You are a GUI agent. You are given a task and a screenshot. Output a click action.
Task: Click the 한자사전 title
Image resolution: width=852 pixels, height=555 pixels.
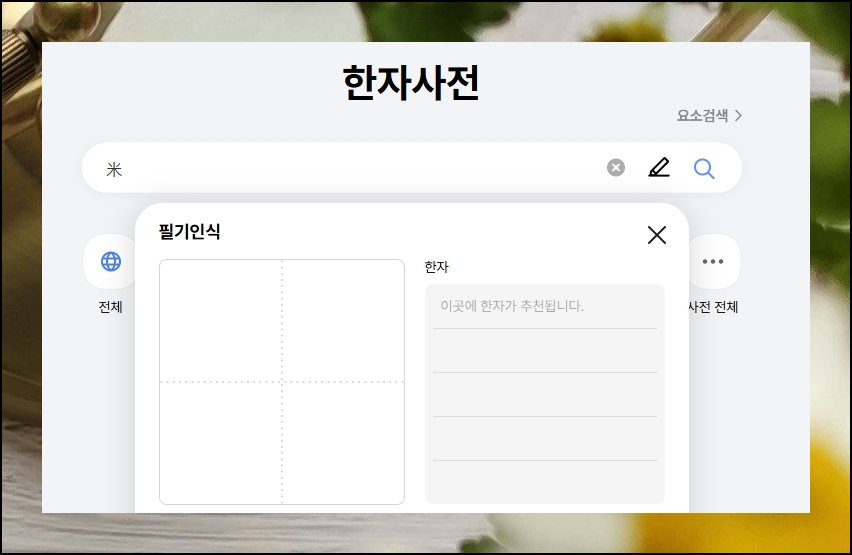coord(411,83)
